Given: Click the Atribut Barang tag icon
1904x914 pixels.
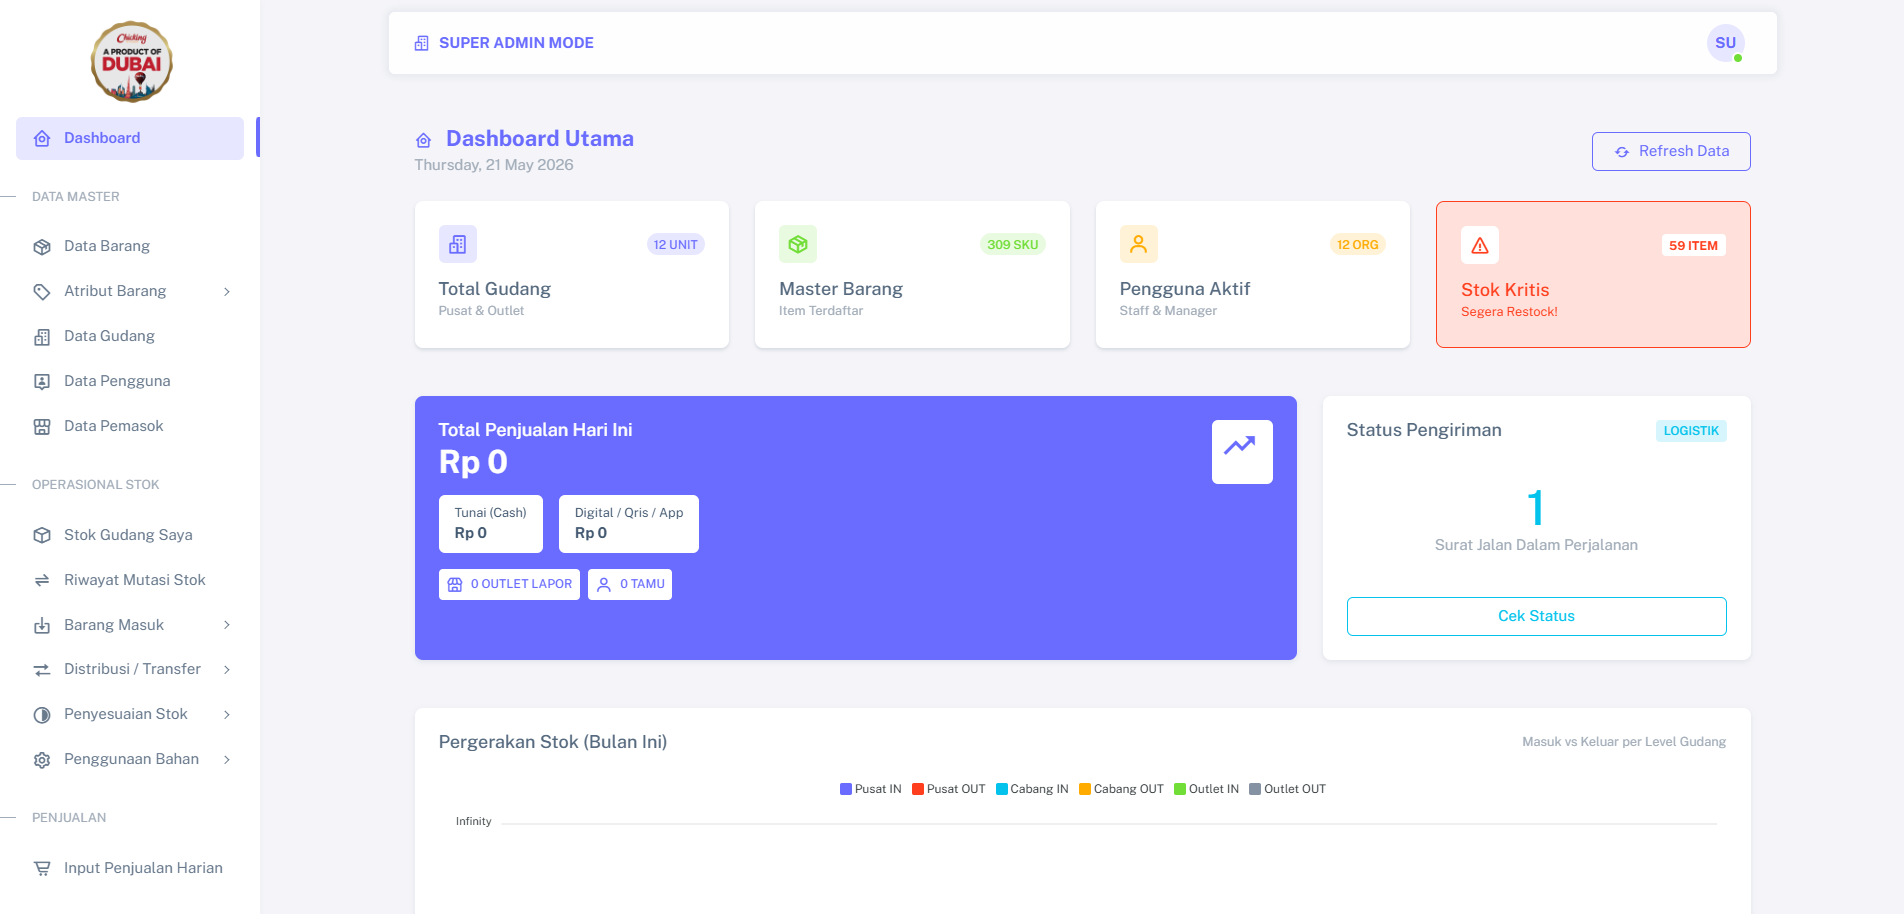Looking at the screenshot, I should pos(42,292).
